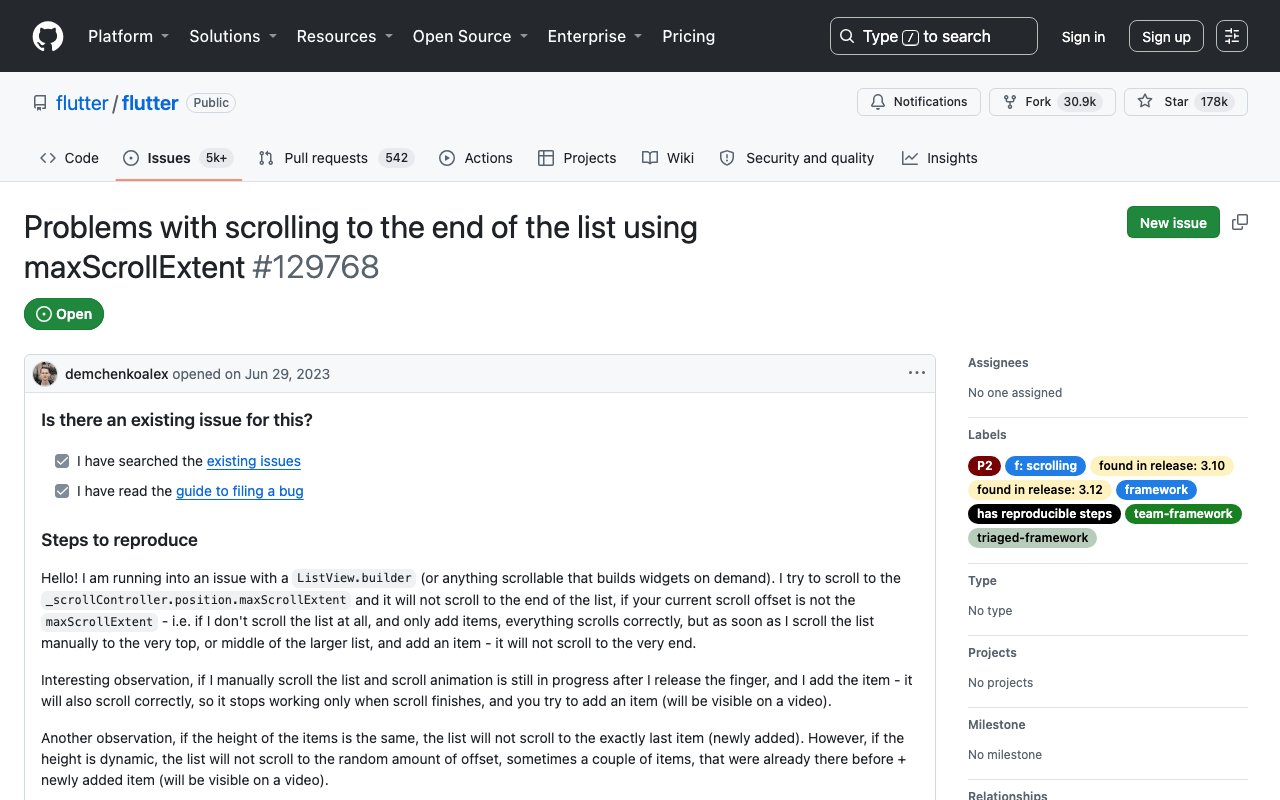Viewport: 1280px width, 800px height.
Task: Click the Sign in link
Action: 1083,36
